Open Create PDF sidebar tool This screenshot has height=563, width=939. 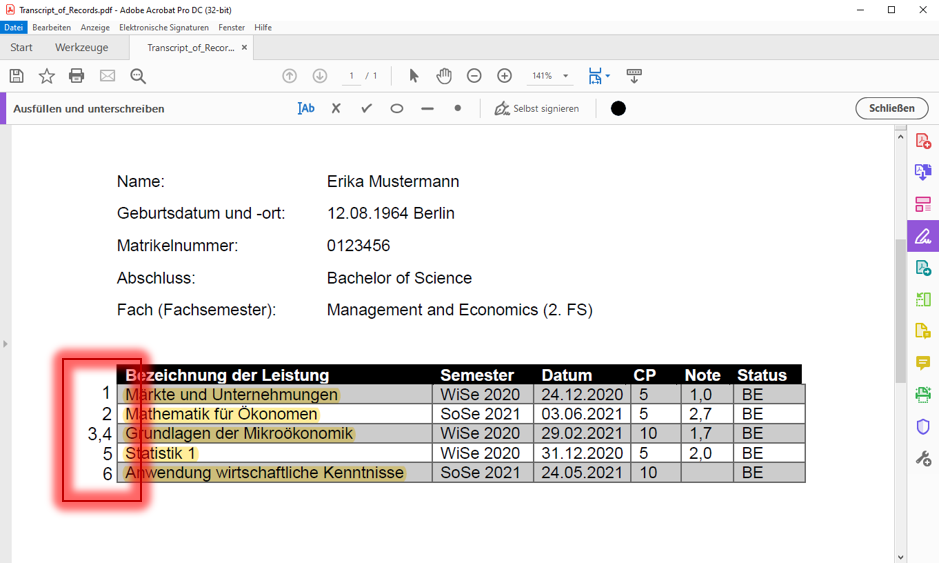pos(923,141)
